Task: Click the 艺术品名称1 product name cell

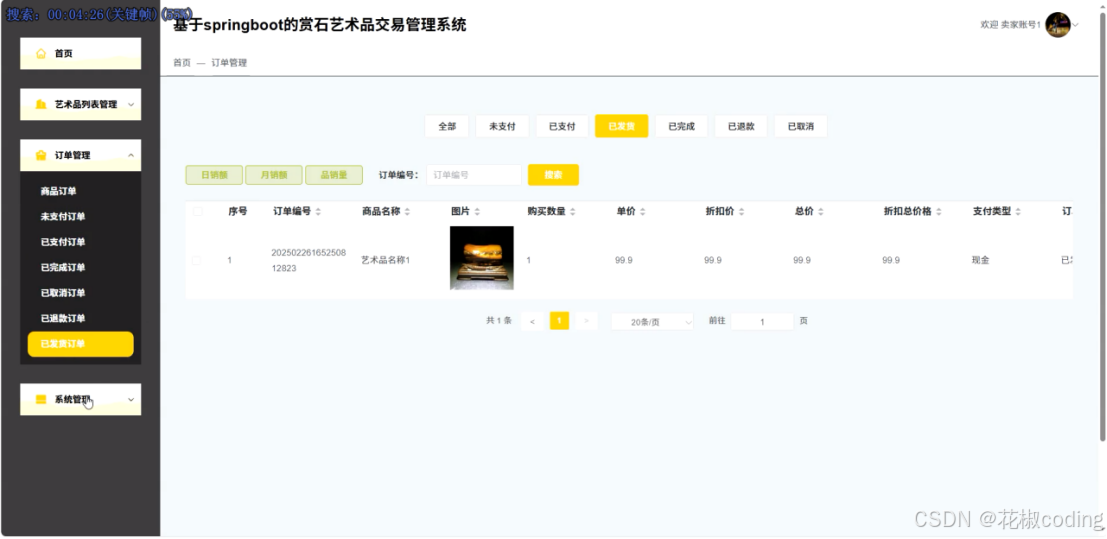Action: [385, 260]
